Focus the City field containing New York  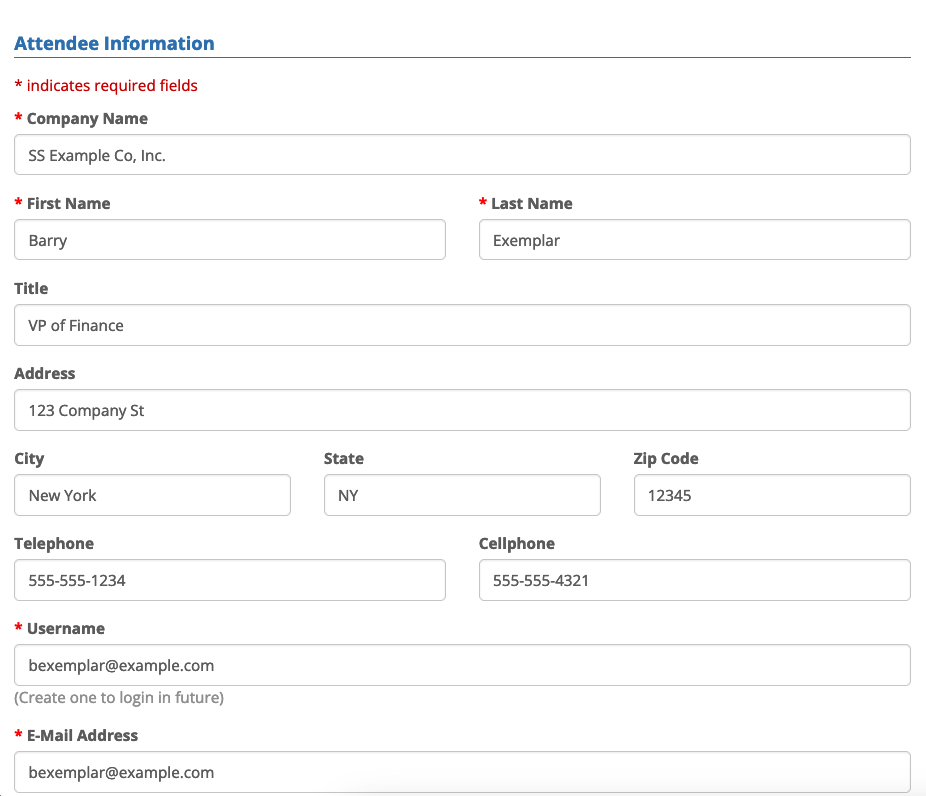tap(152, 495)
